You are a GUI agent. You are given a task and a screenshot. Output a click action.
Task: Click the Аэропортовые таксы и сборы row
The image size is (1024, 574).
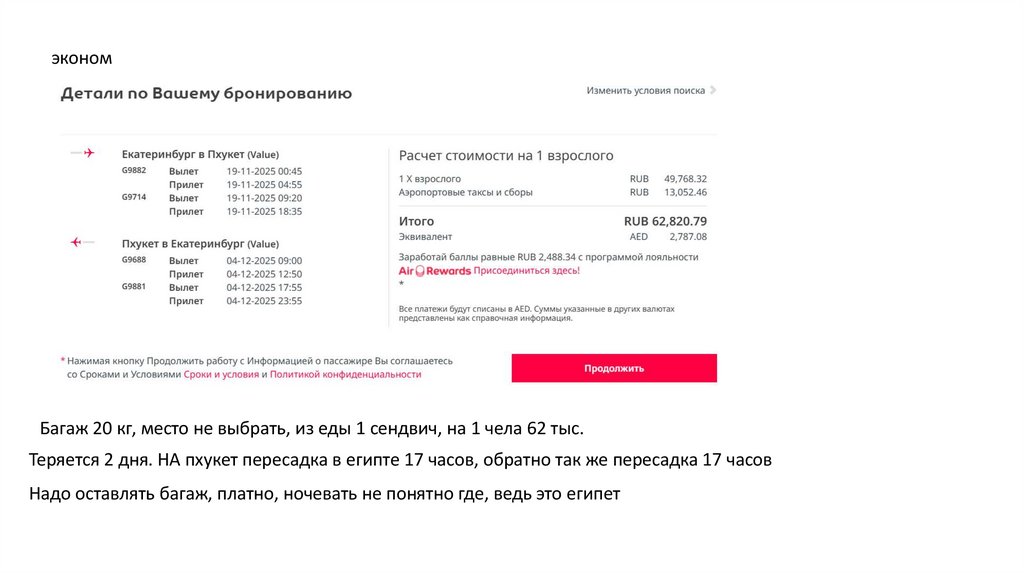[465, 192]
